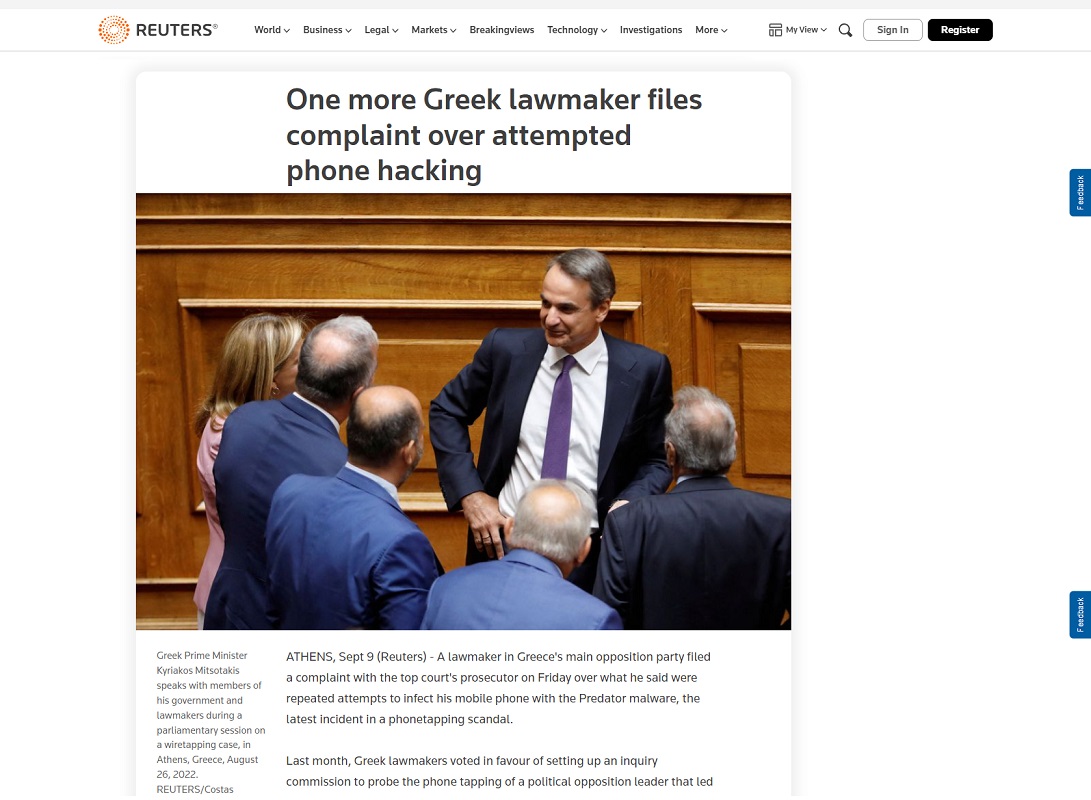The image size is (1091, 800).
Task: Expand the Technology menu chevron
Action: pos(604,31)
